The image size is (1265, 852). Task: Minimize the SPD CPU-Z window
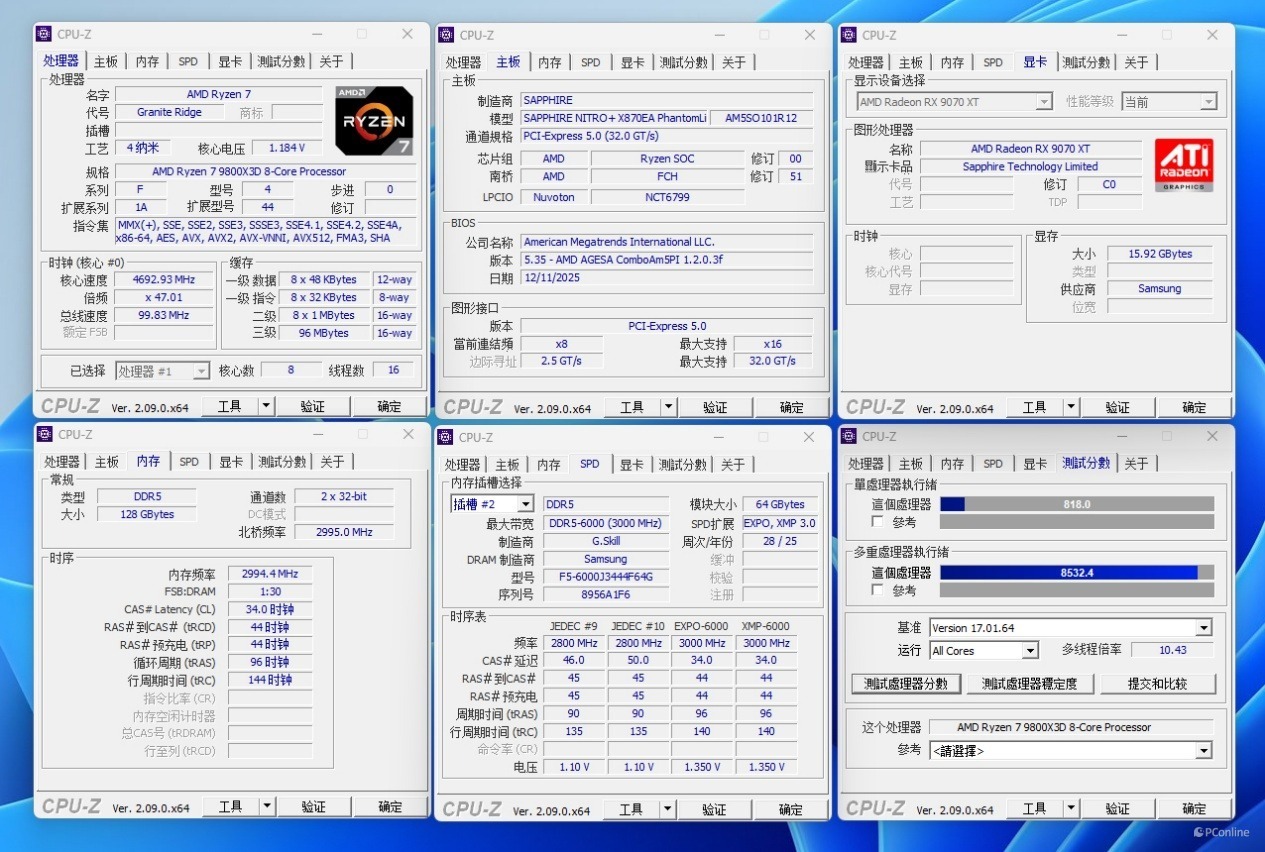tap(717, 437)
